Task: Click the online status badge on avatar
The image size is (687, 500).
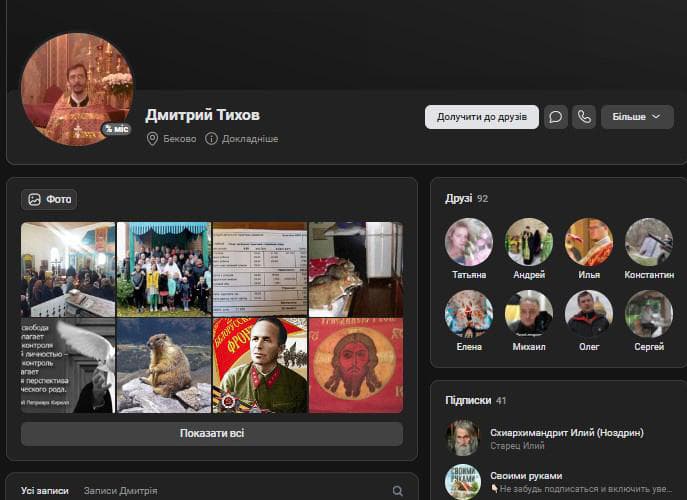Action: pyautogui.click(x=116, y=129)
